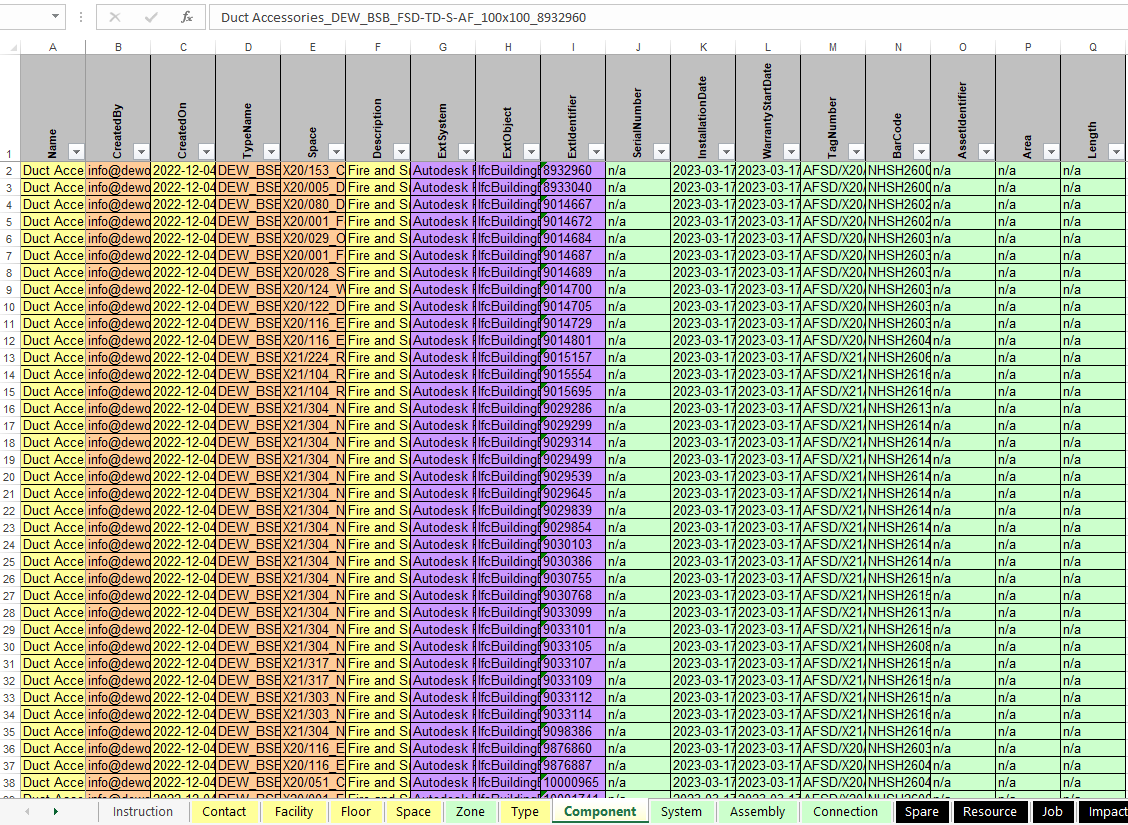The width and height of the screenshot is (1128, 825).
Task: Open the TagNumber column filter dropdown
Action: [x=856, y=152]
